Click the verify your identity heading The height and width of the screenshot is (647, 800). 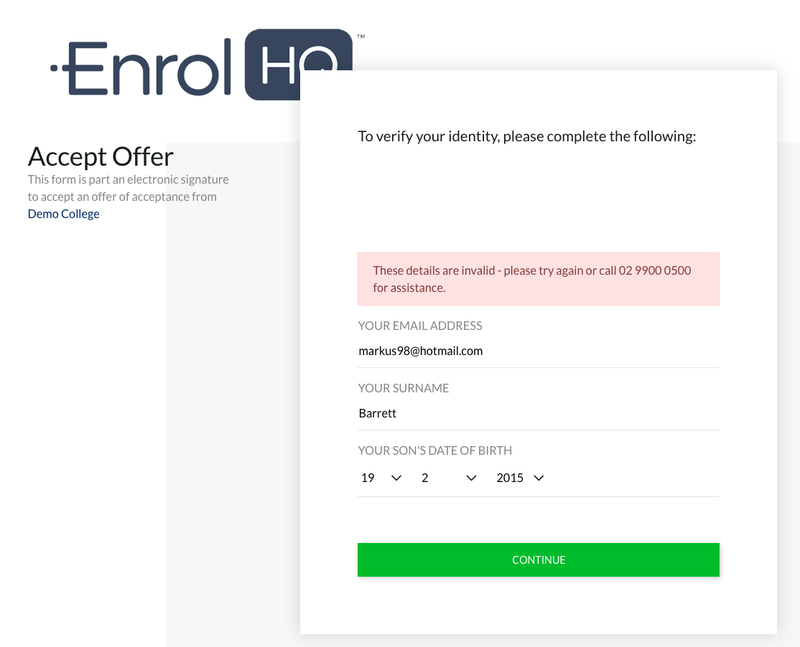pos(526,136)
